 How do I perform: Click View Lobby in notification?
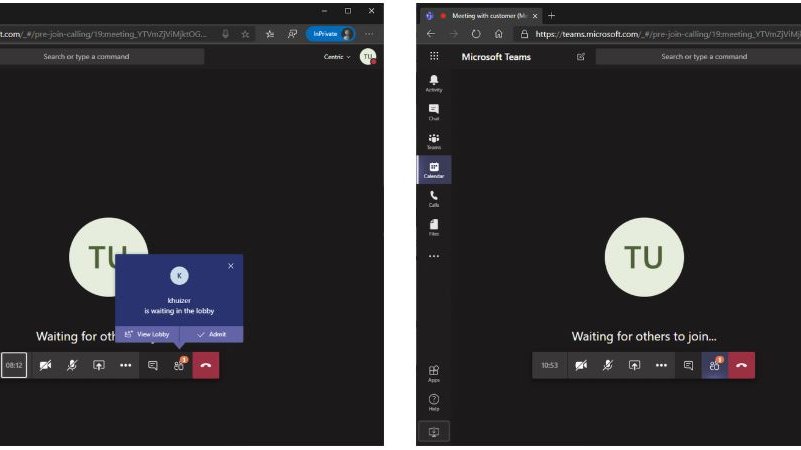pyautogui.click(x=147, y=334)
